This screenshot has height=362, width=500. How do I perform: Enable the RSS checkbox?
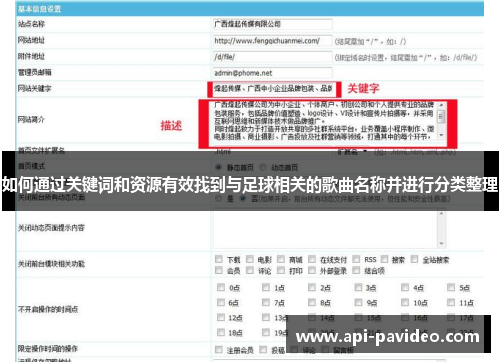click(x=356, y=259)
